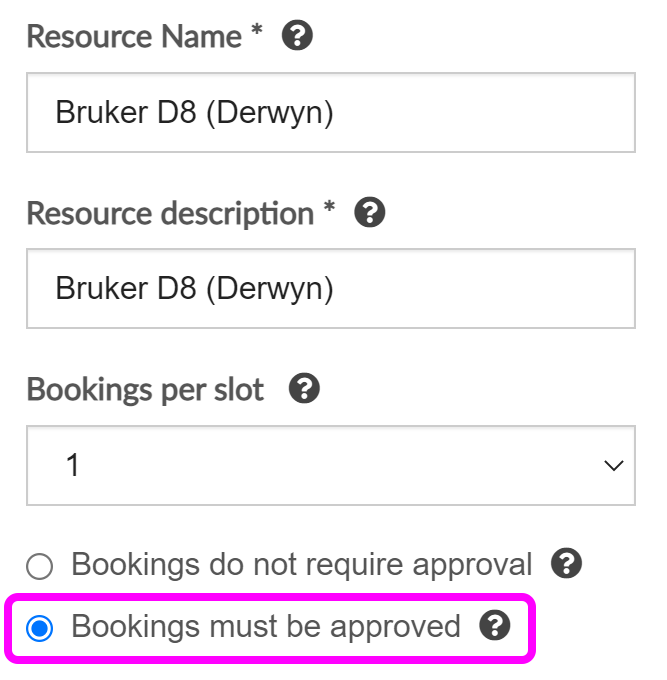Click help icon next to Resource description
Viewport: 667px width, 680px height.
point(370,213)
